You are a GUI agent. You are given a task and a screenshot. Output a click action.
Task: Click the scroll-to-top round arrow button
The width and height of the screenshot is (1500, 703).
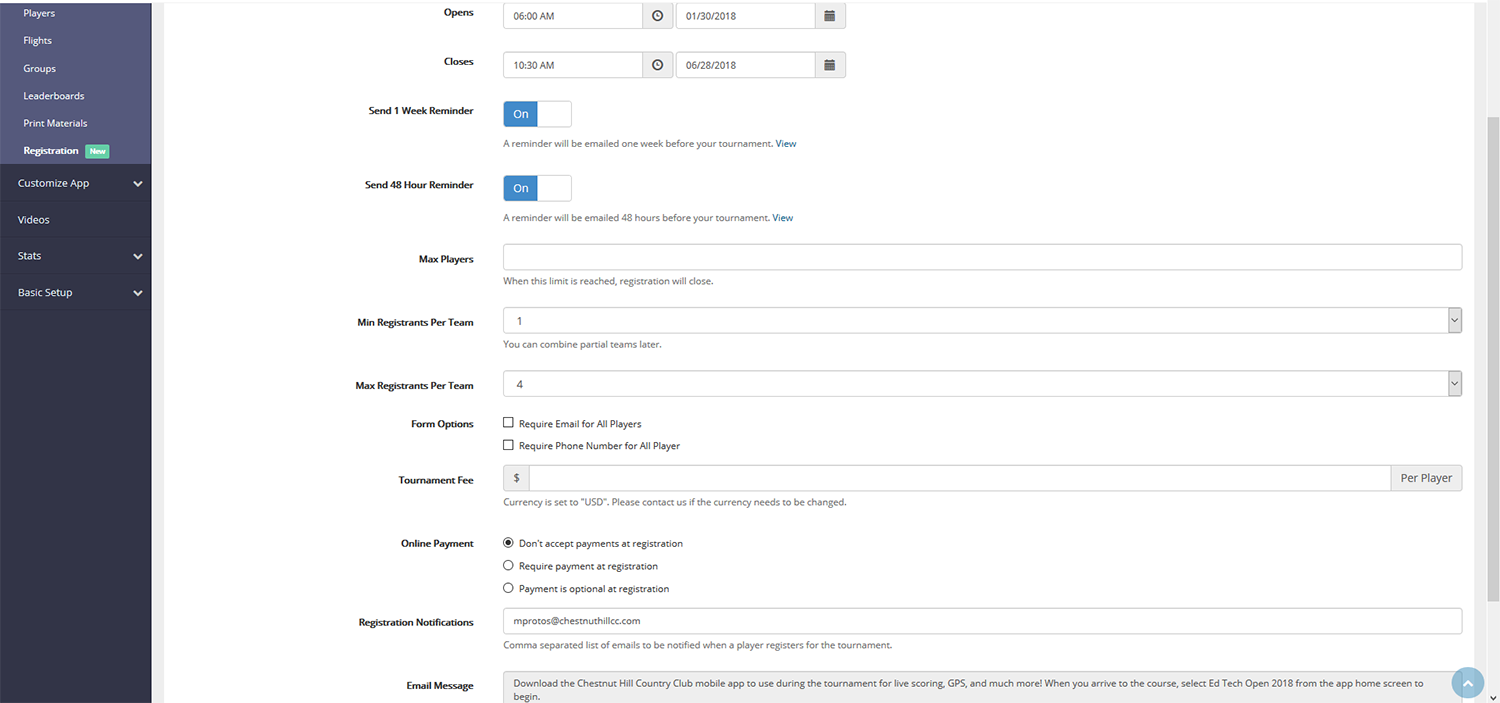tap(1467, 682)
